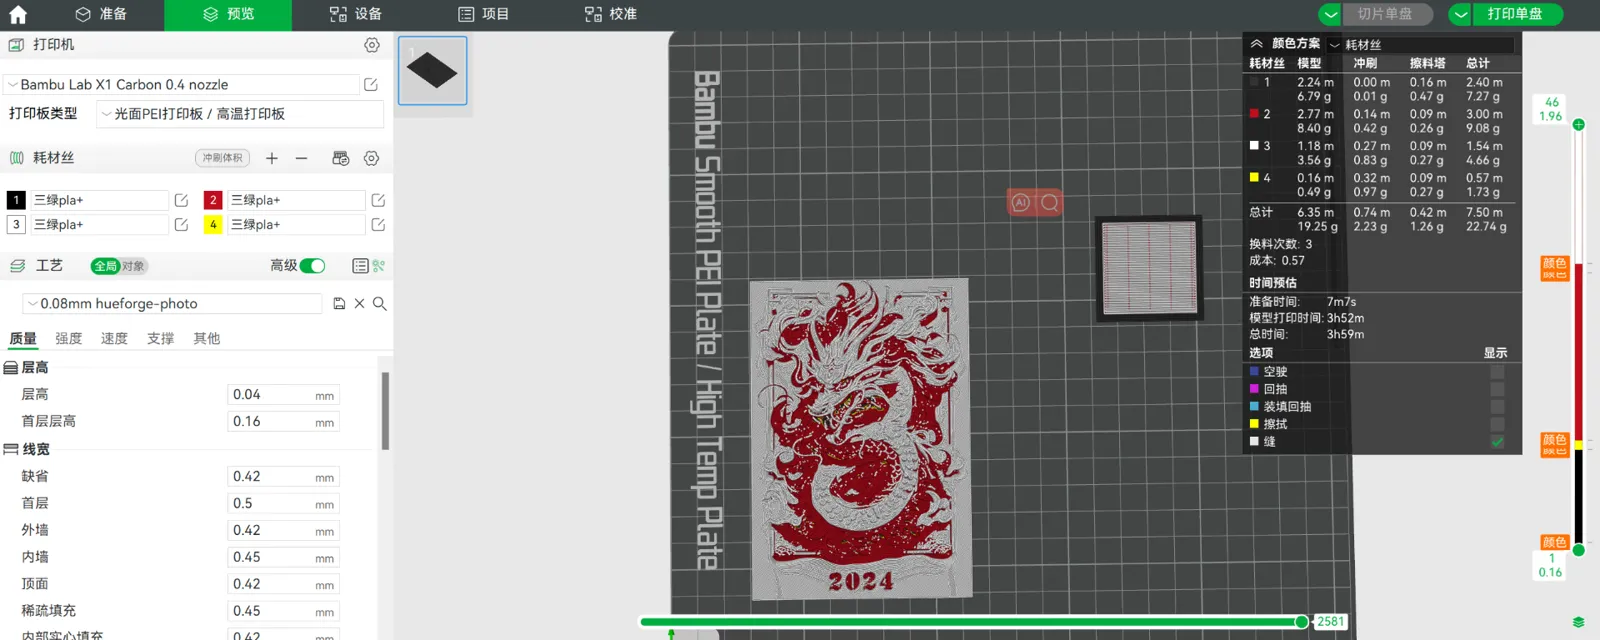The height and width of the screenshot is (640, 1600).
Task: Check the 空驶 travel display checkbox
Action: point(1497,372)
